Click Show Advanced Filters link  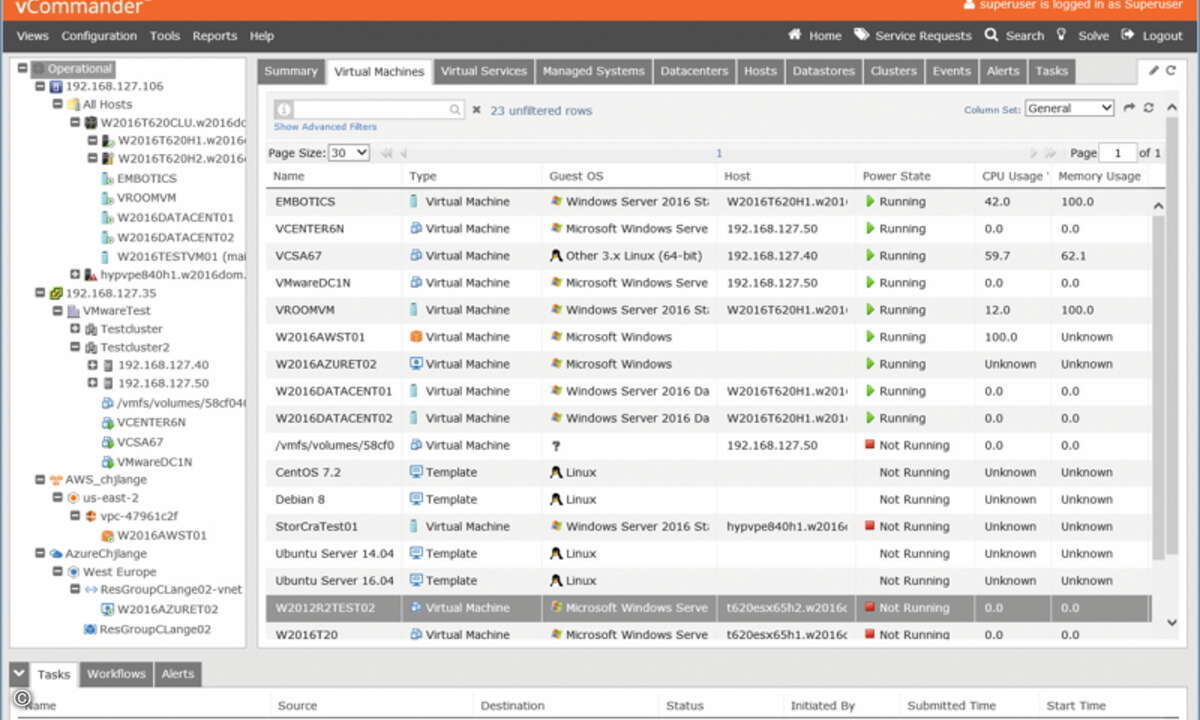pyautogui.click(x=325, y=127)
